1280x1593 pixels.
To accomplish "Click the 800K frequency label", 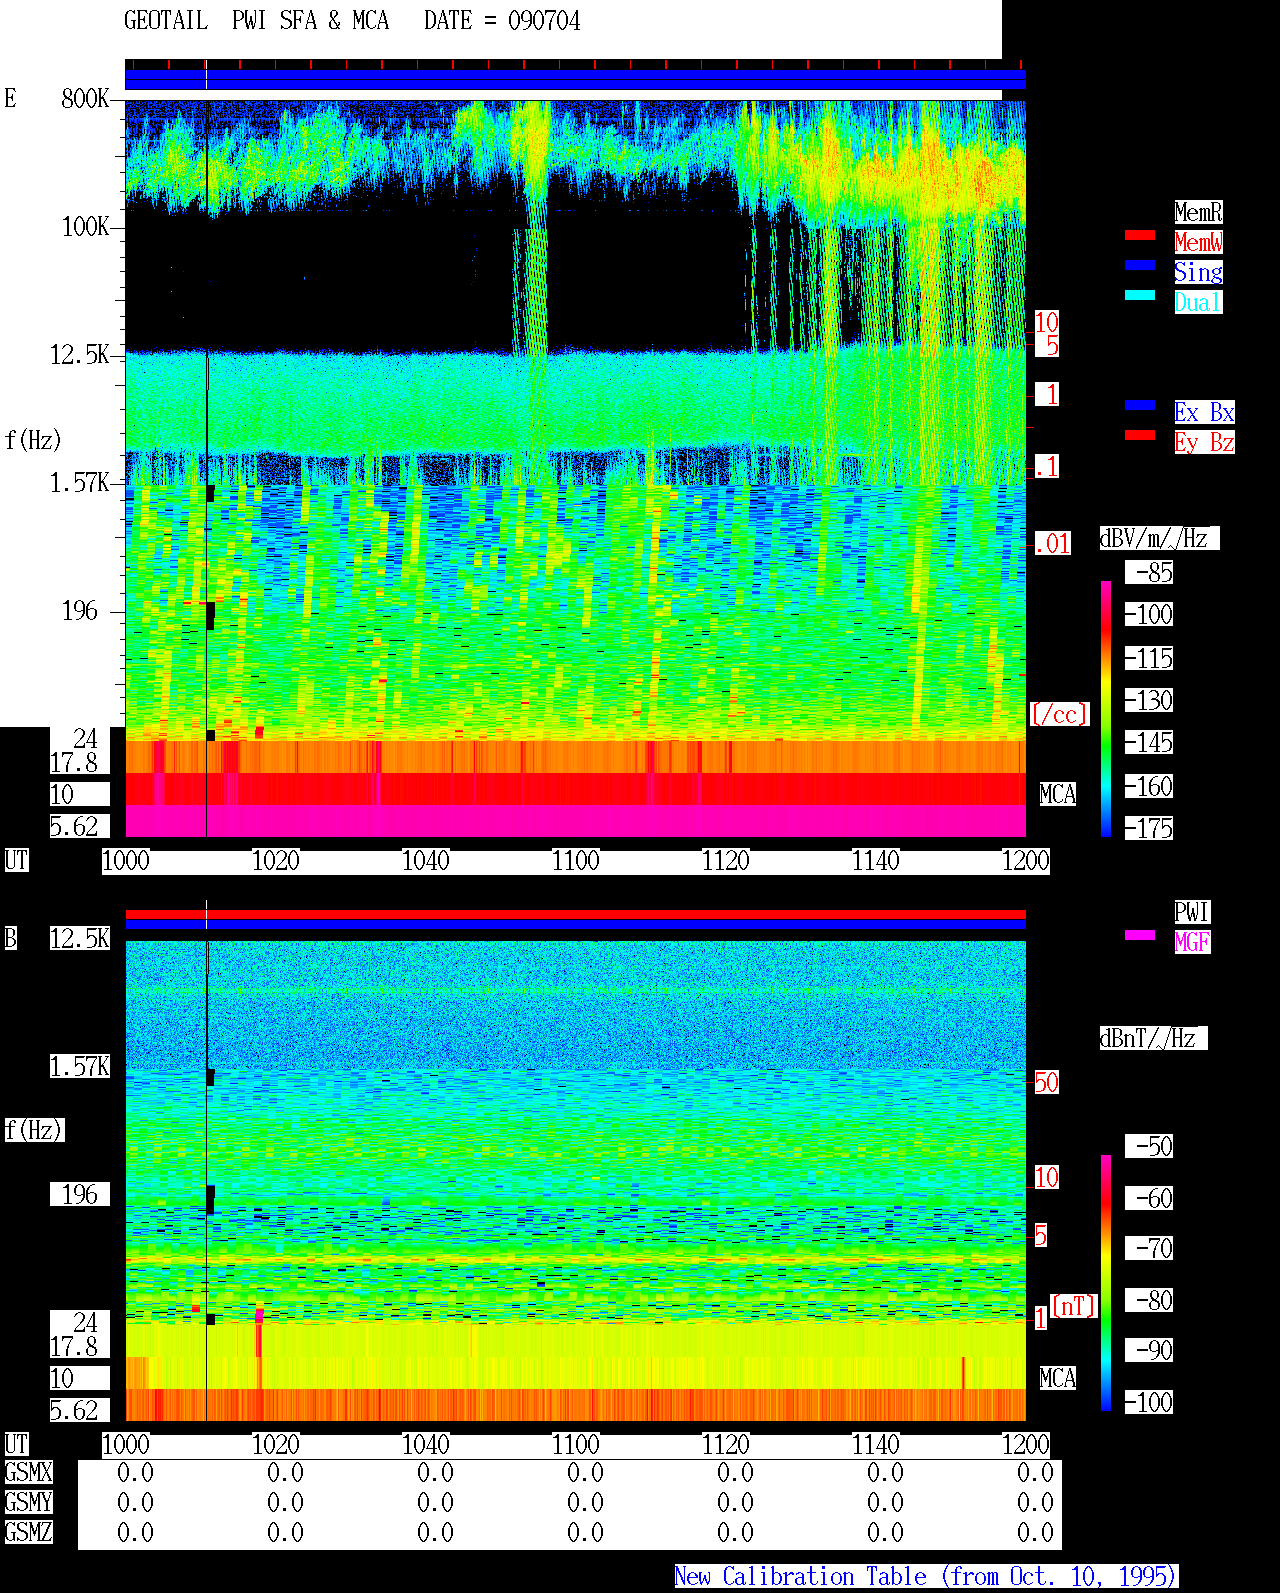I will pyautogui.click(x=85, y=99).
